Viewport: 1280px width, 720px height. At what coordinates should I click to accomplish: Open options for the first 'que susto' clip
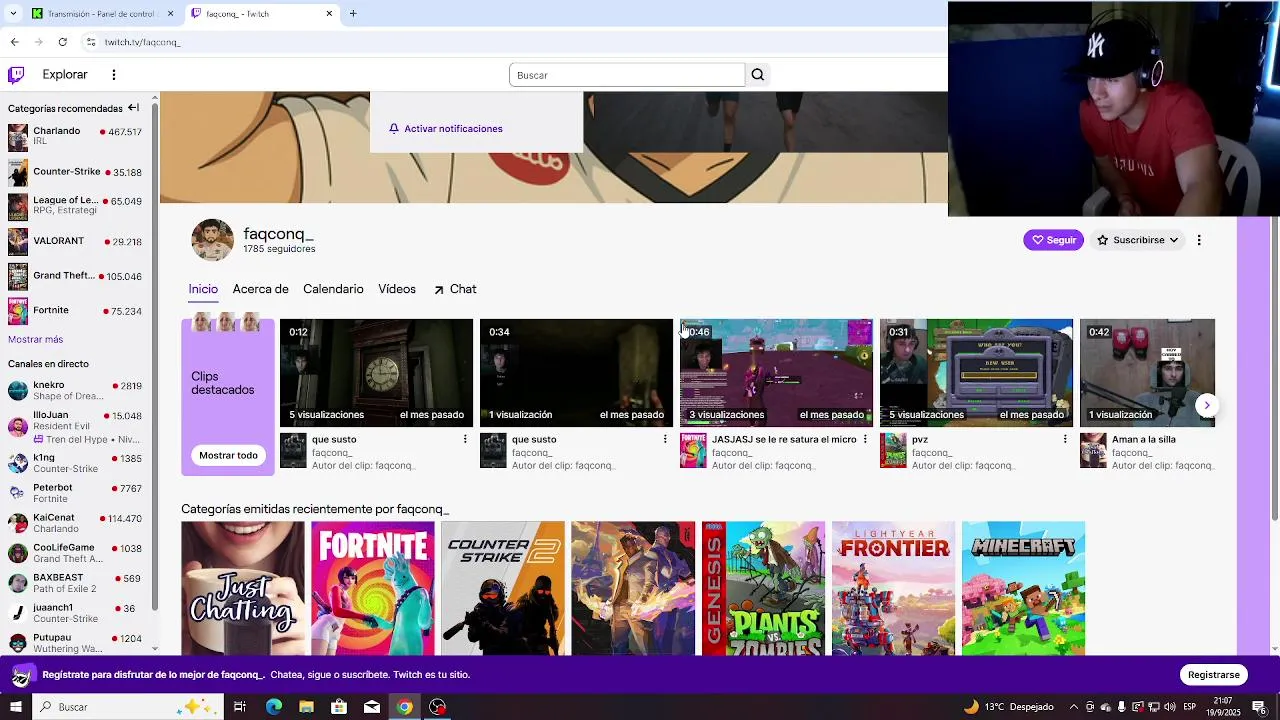click(x=465, y=439)
